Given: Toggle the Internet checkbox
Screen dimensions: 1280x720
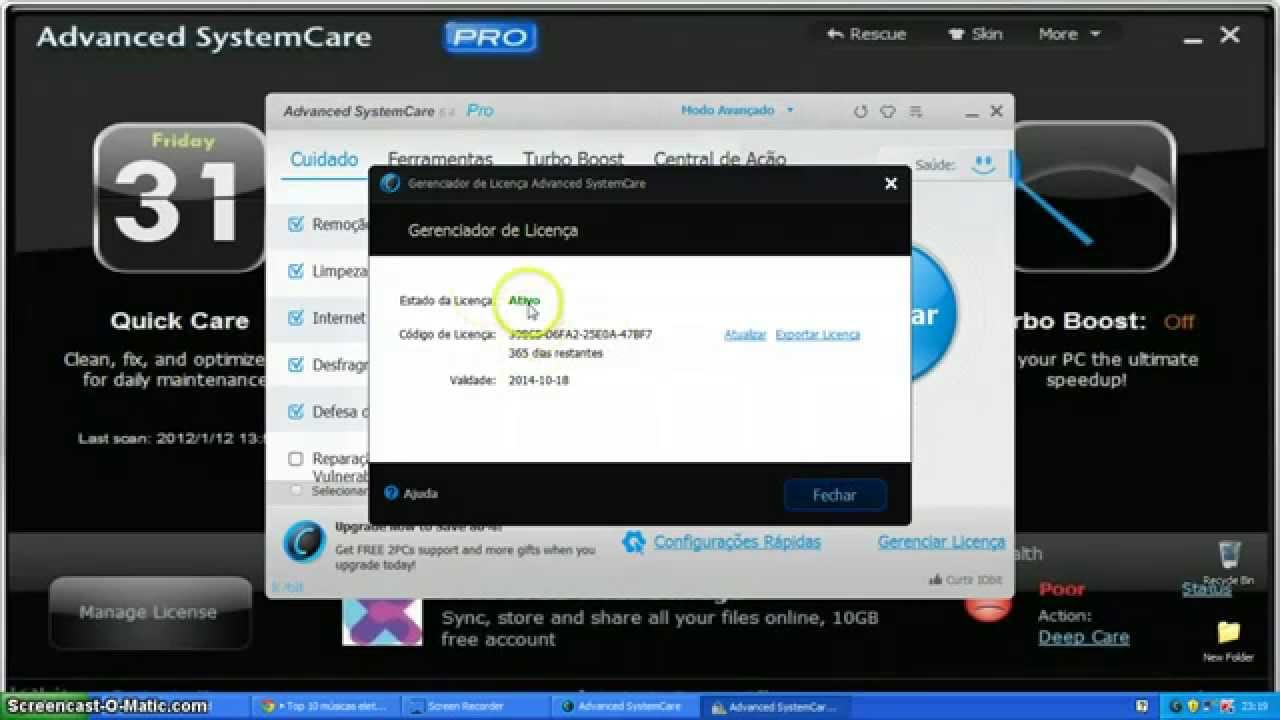Looking at the screenshot, I should [296, 318].
